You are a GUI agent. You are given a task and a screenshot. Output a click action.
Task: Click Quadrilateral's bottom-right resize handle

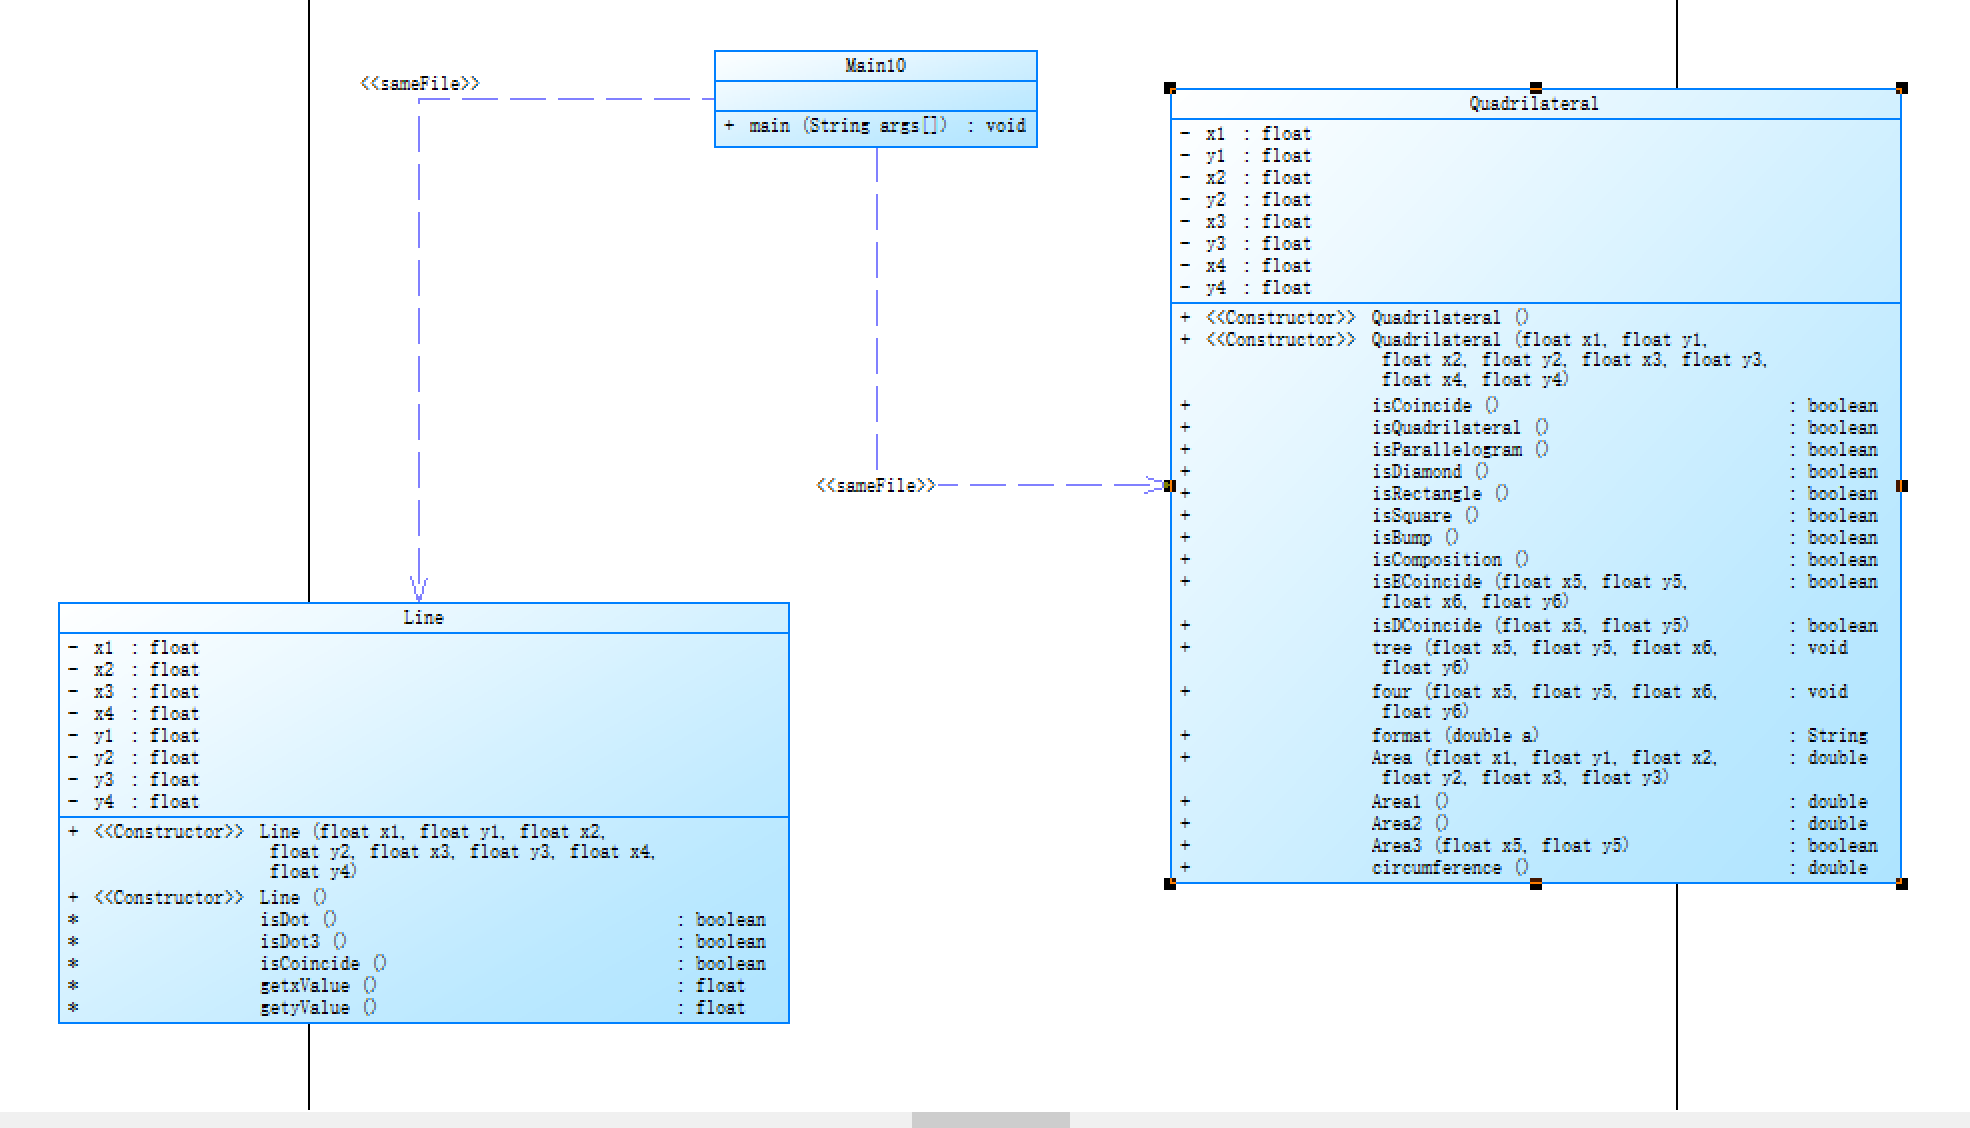click(x=1901, y=883)
